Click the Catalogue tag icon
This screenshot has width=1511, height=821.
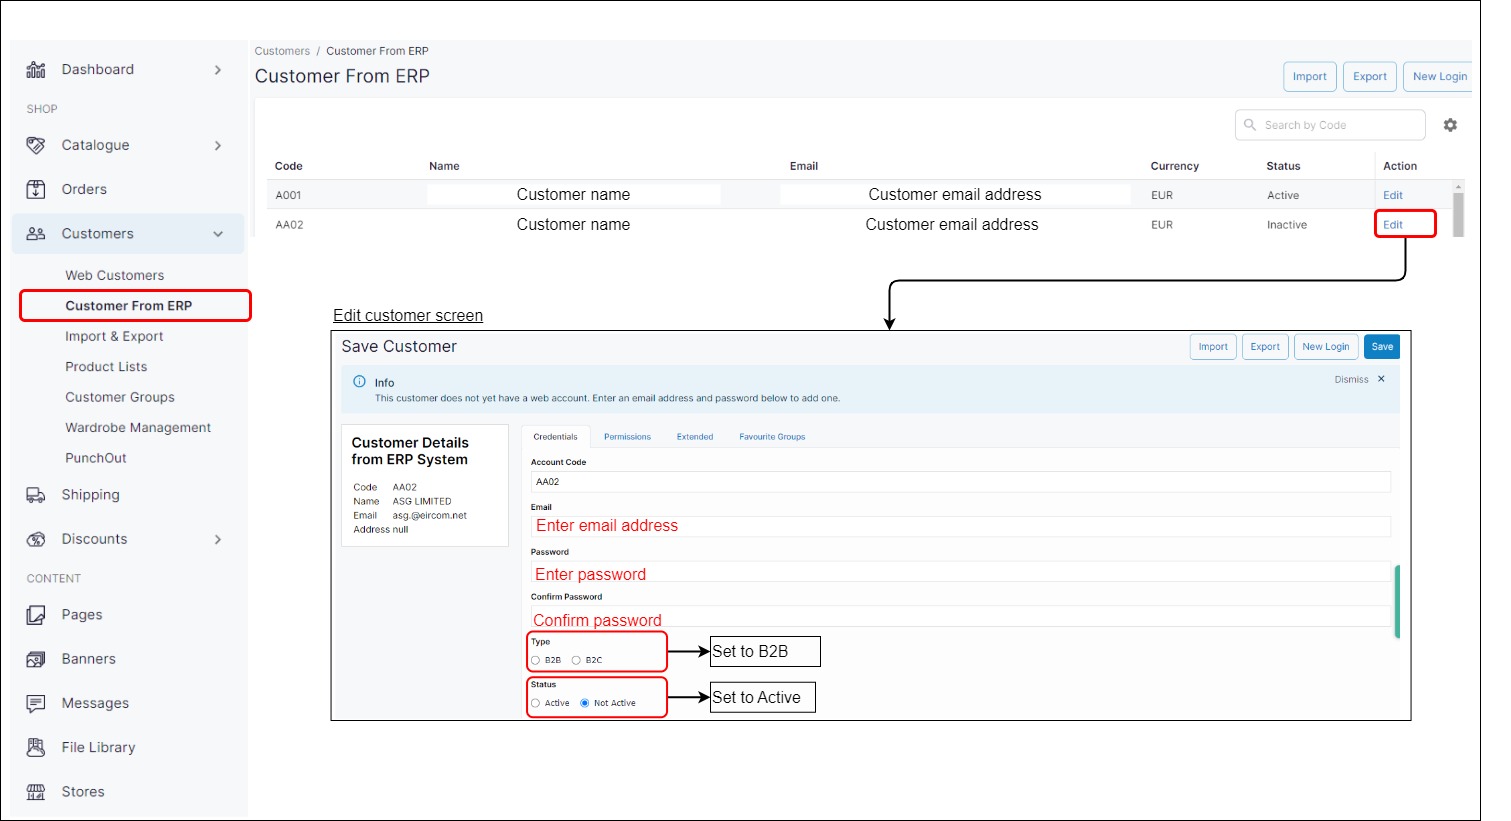coord(36,145)
